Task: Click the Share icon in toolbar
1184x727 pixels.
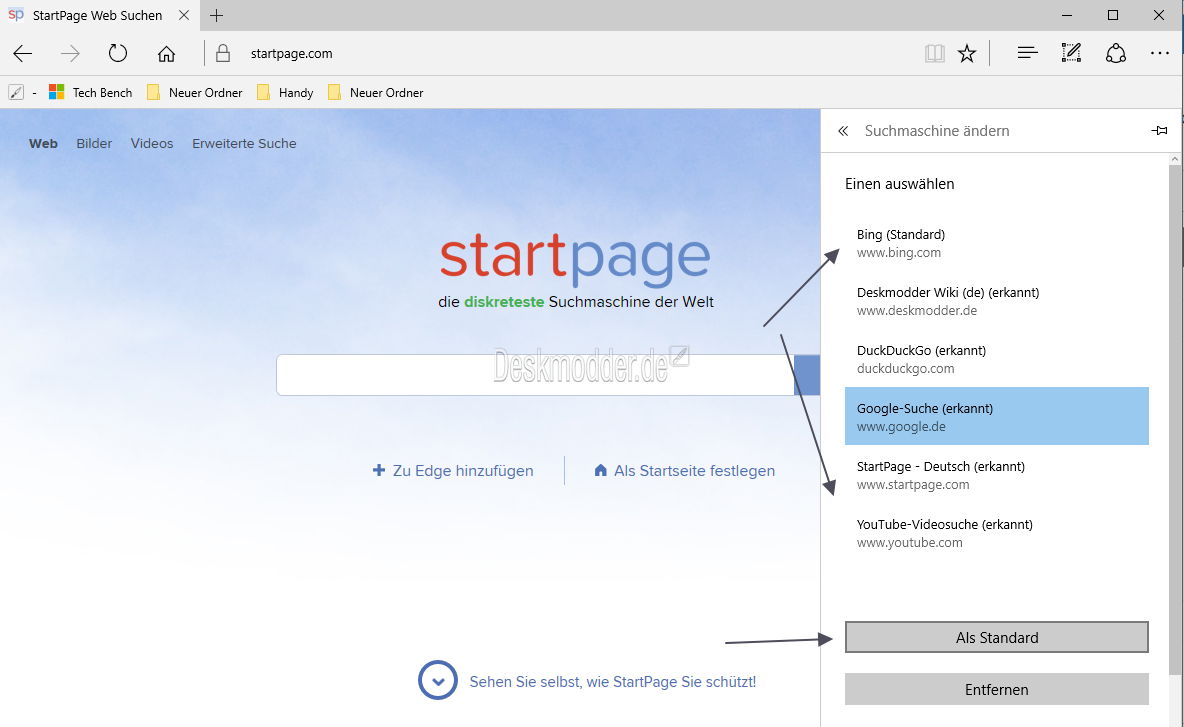Action: tap(1115, 53)
